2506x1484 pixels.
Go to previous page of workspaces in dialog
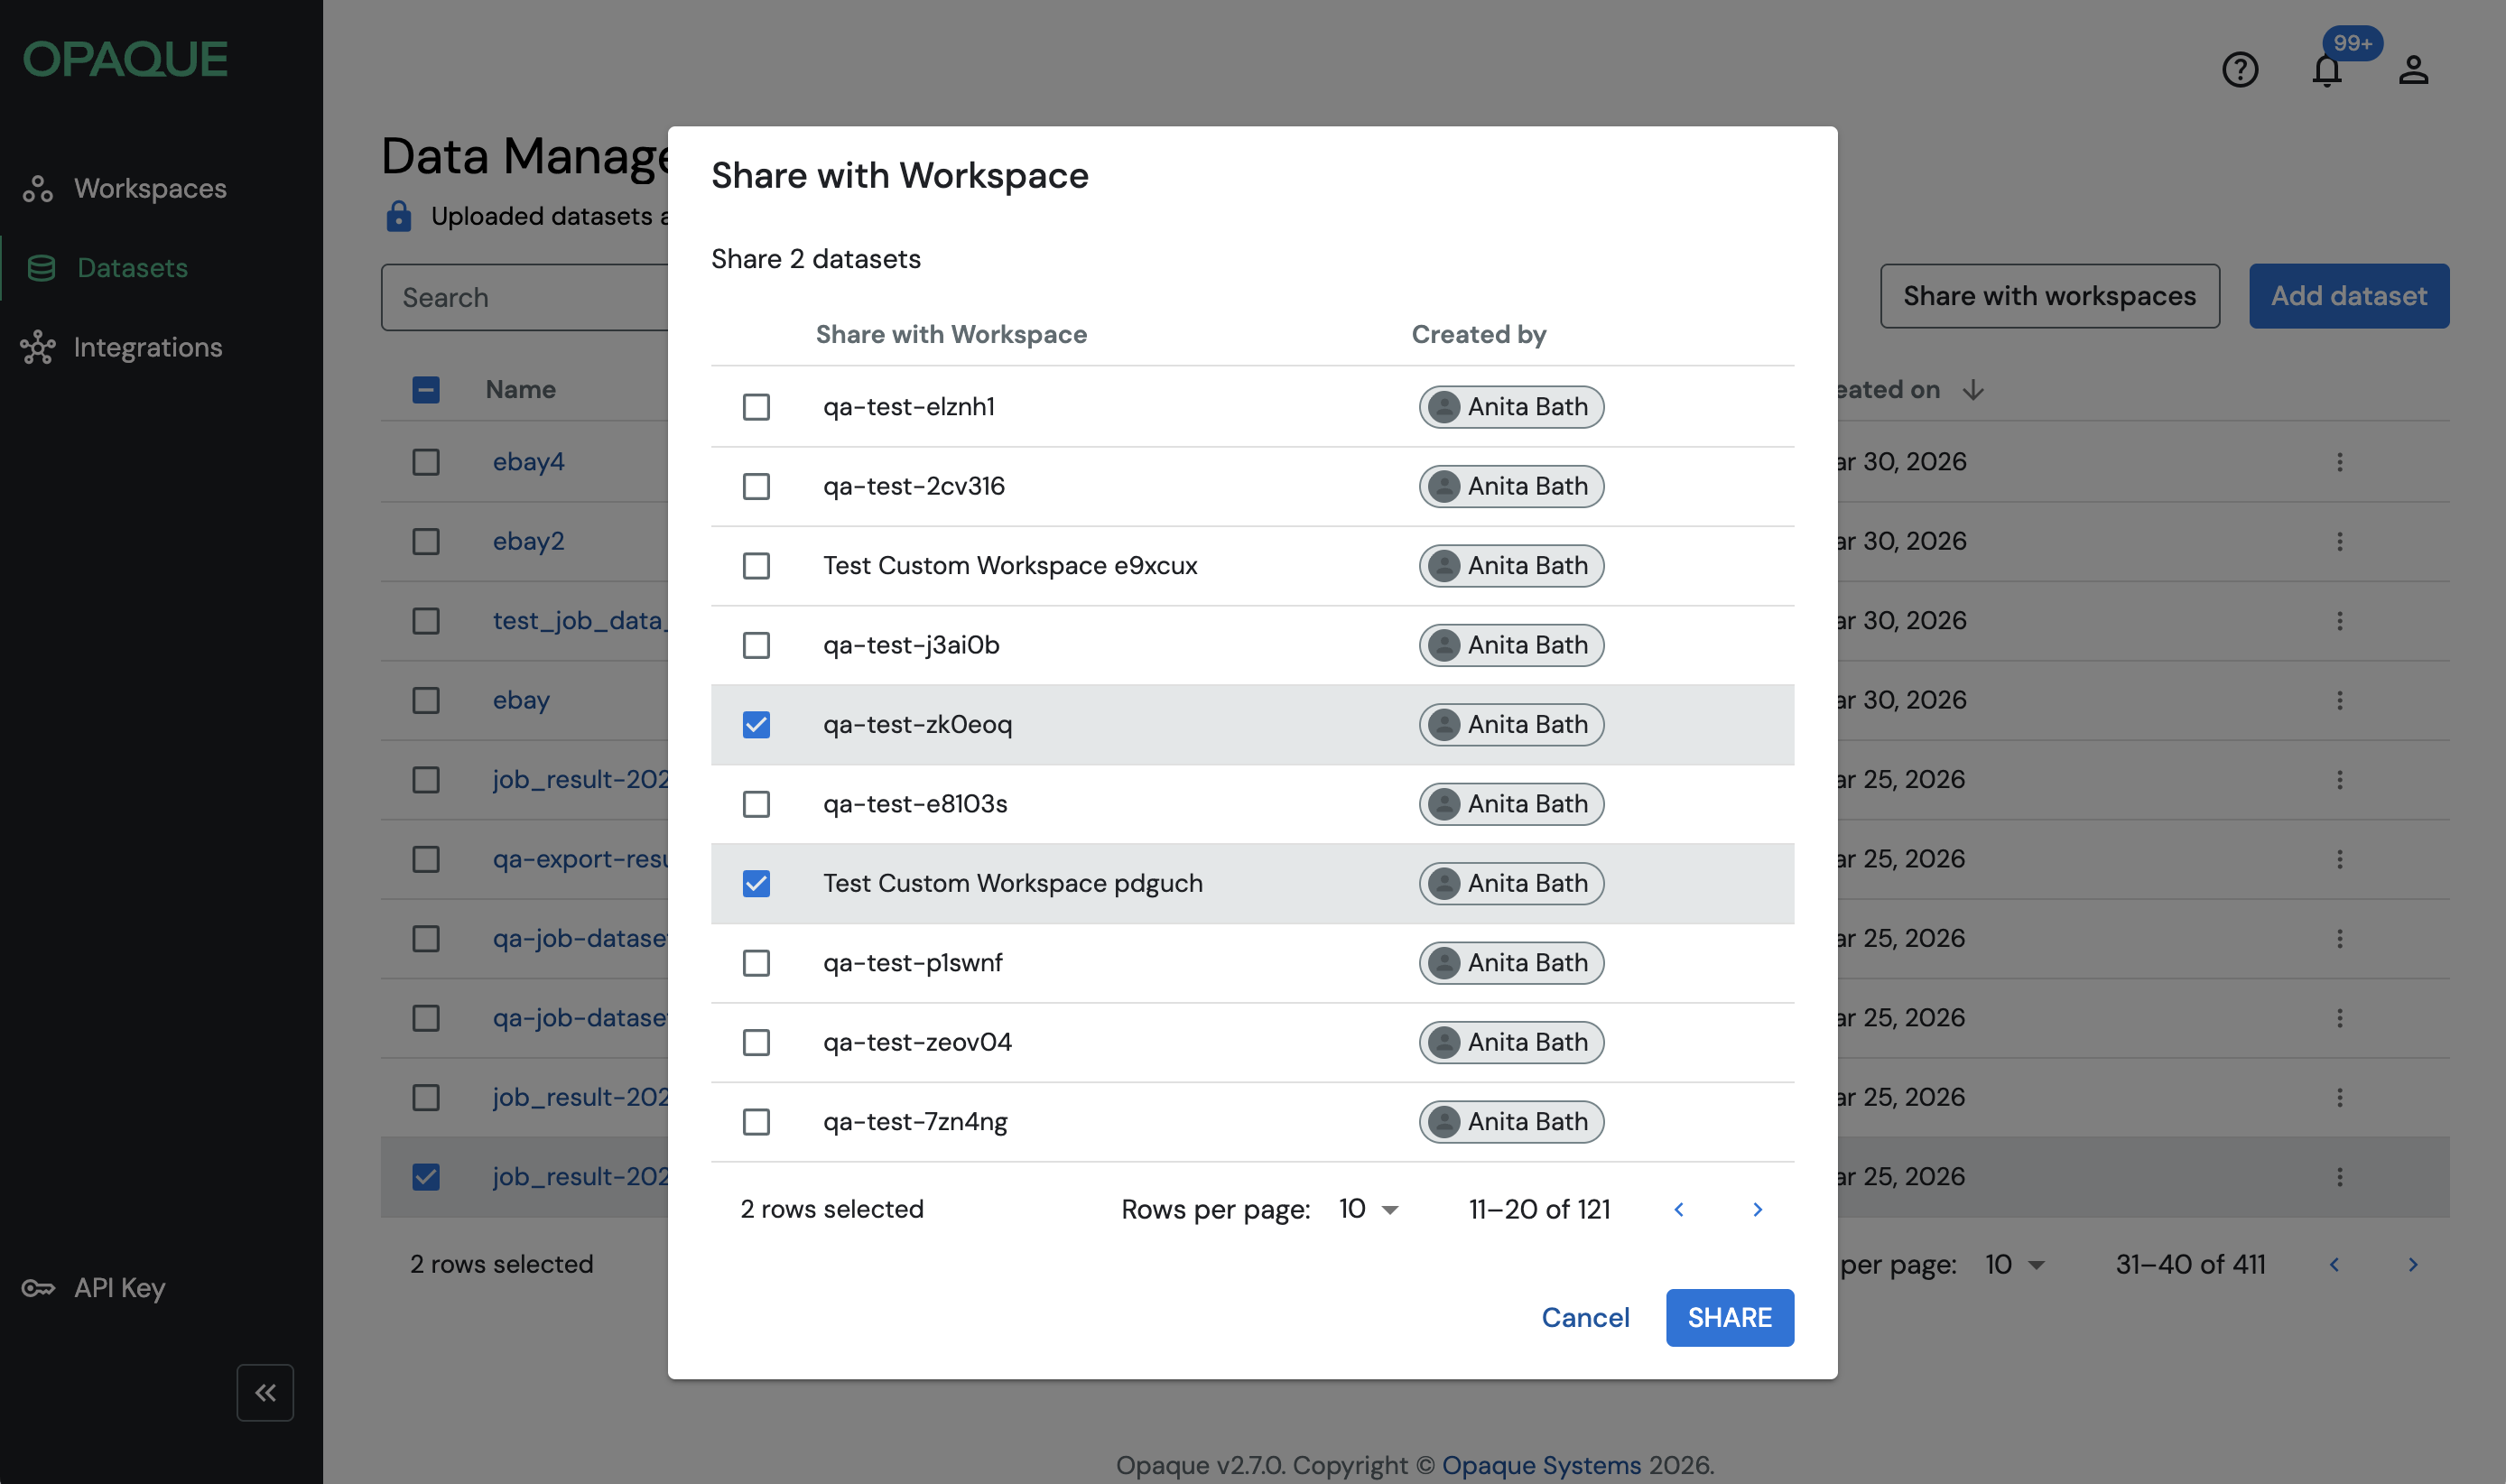tap(1679, 1209)
